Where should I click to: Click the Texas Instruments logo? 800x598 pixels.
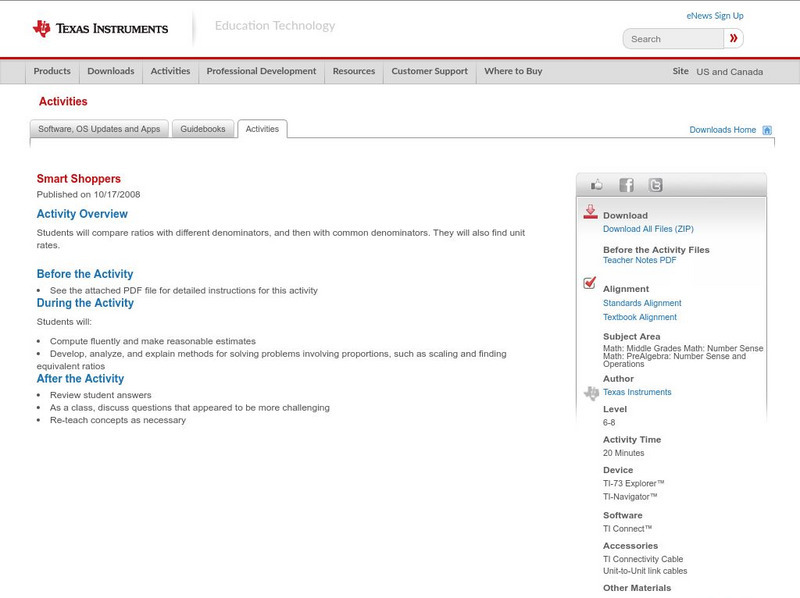(x=100, y=29)
